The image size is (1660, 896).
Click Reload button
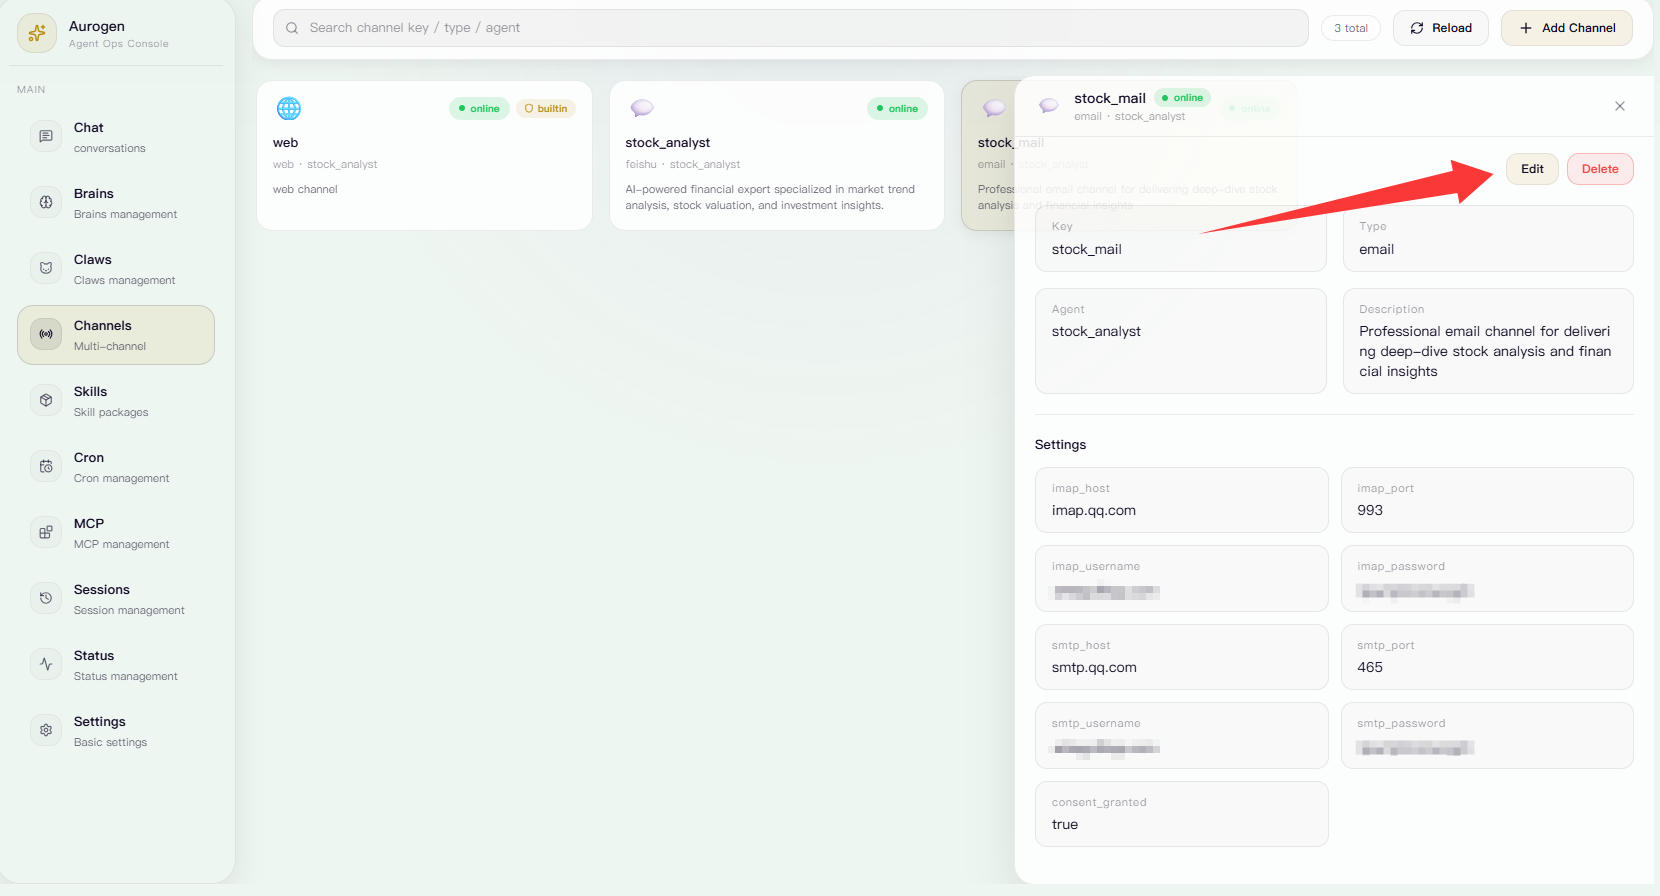(1441, 28)
